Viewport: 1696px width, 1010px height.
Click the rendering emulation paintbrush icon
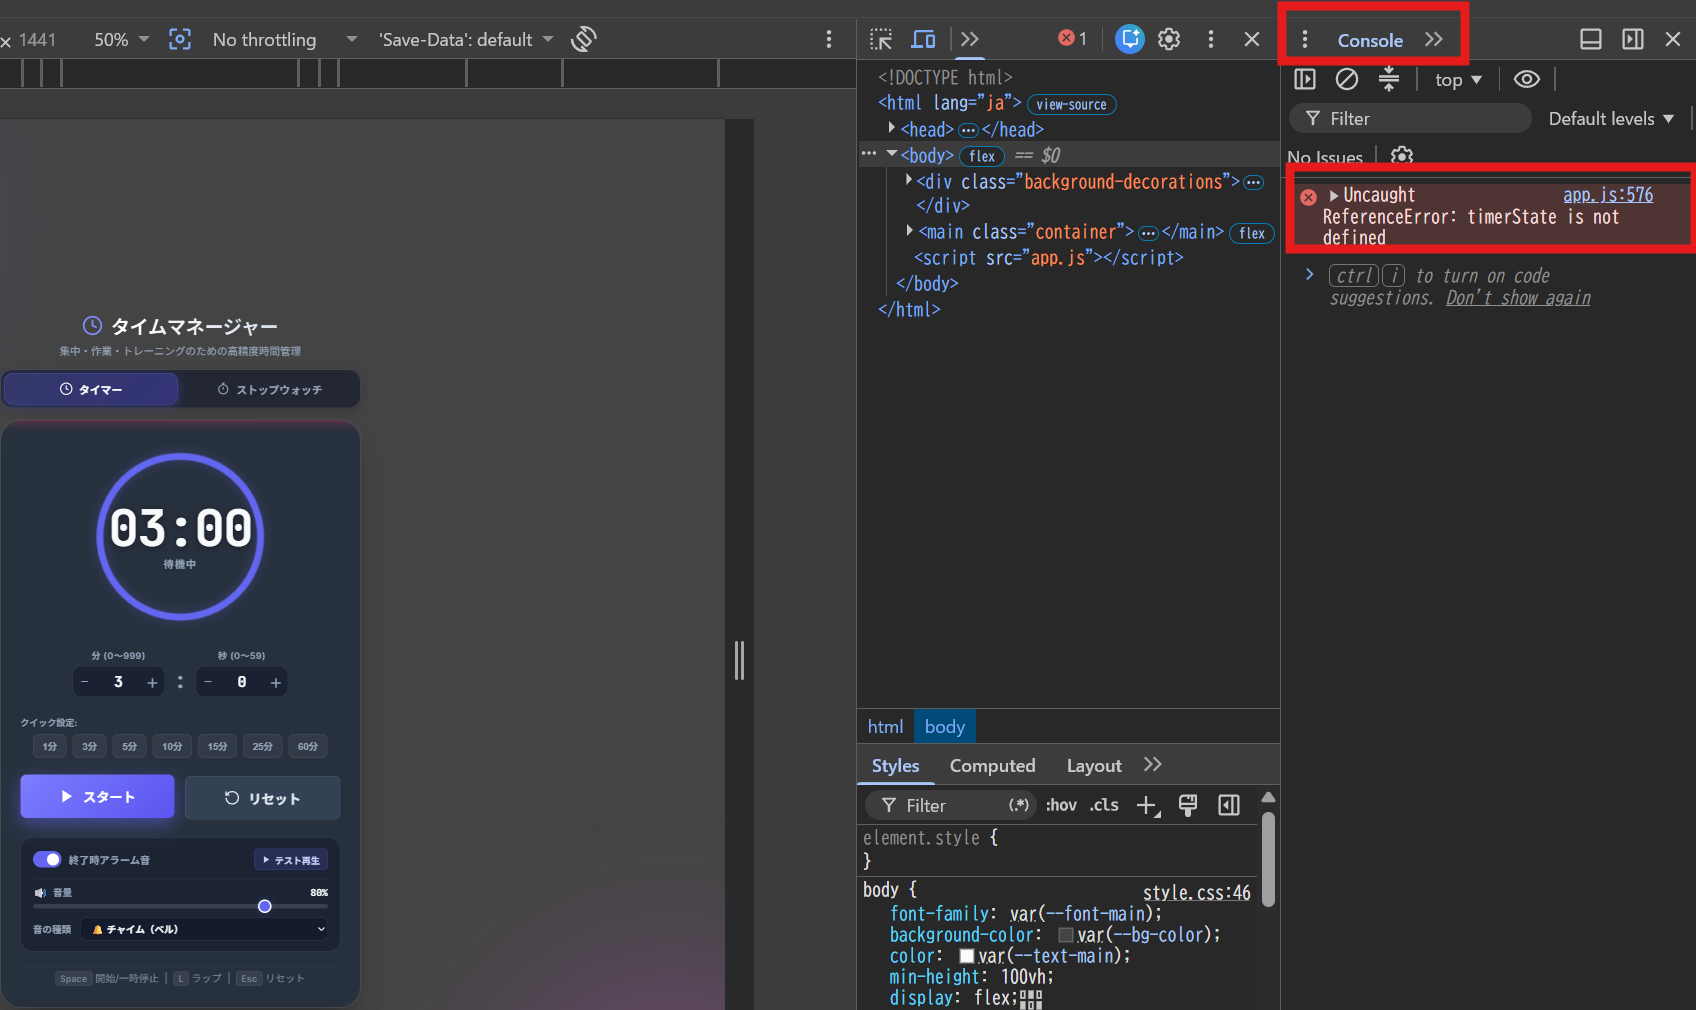(1188, 806)
